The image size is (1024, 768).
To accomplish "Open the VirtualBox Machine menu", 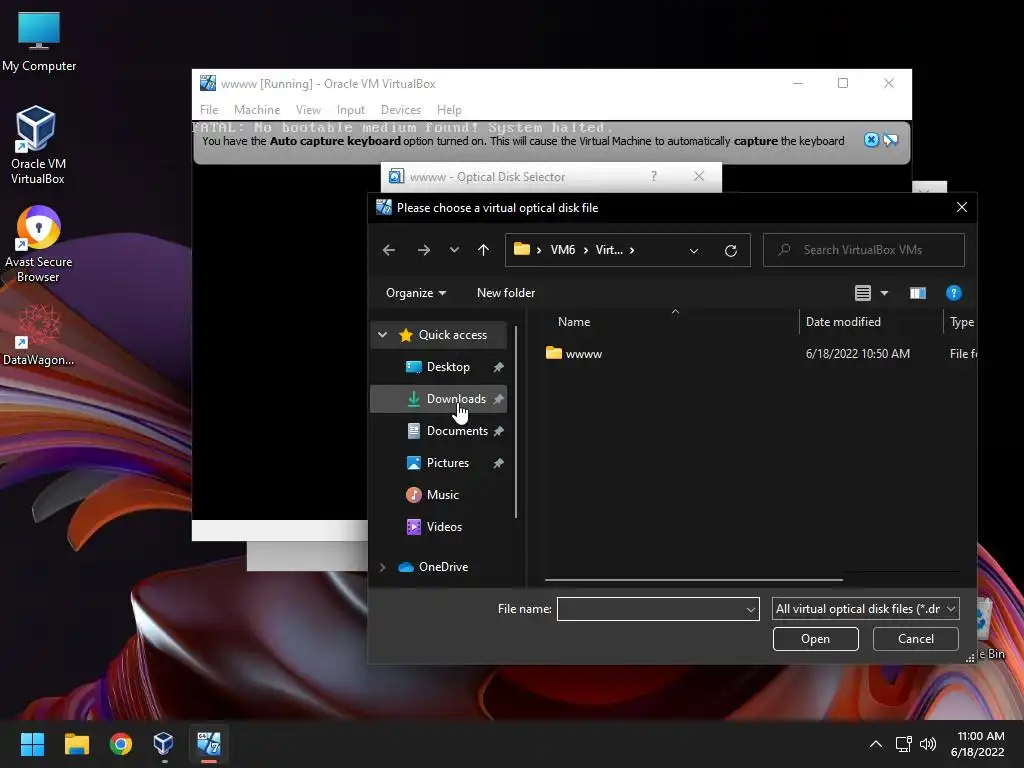I will pyautogui.click(x=257, y=110).
